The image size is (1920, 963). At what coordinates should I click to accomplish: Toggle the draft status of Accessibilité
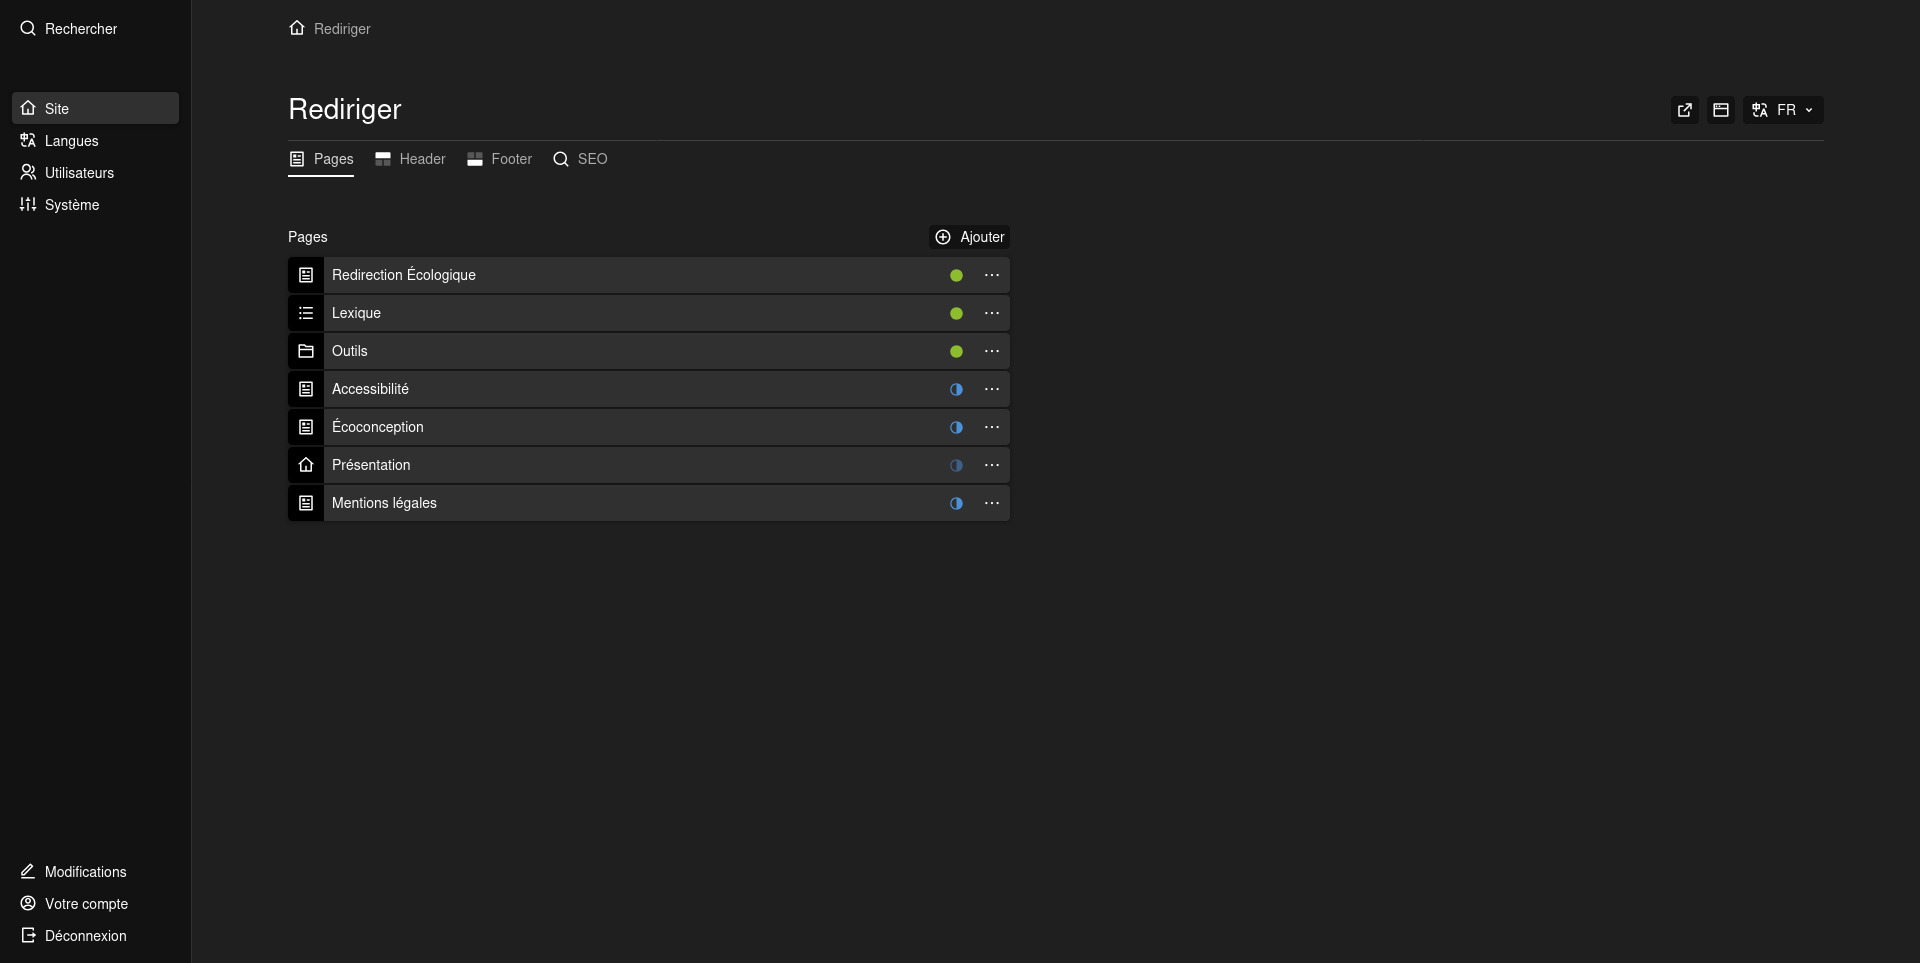[x=956, y=389]
